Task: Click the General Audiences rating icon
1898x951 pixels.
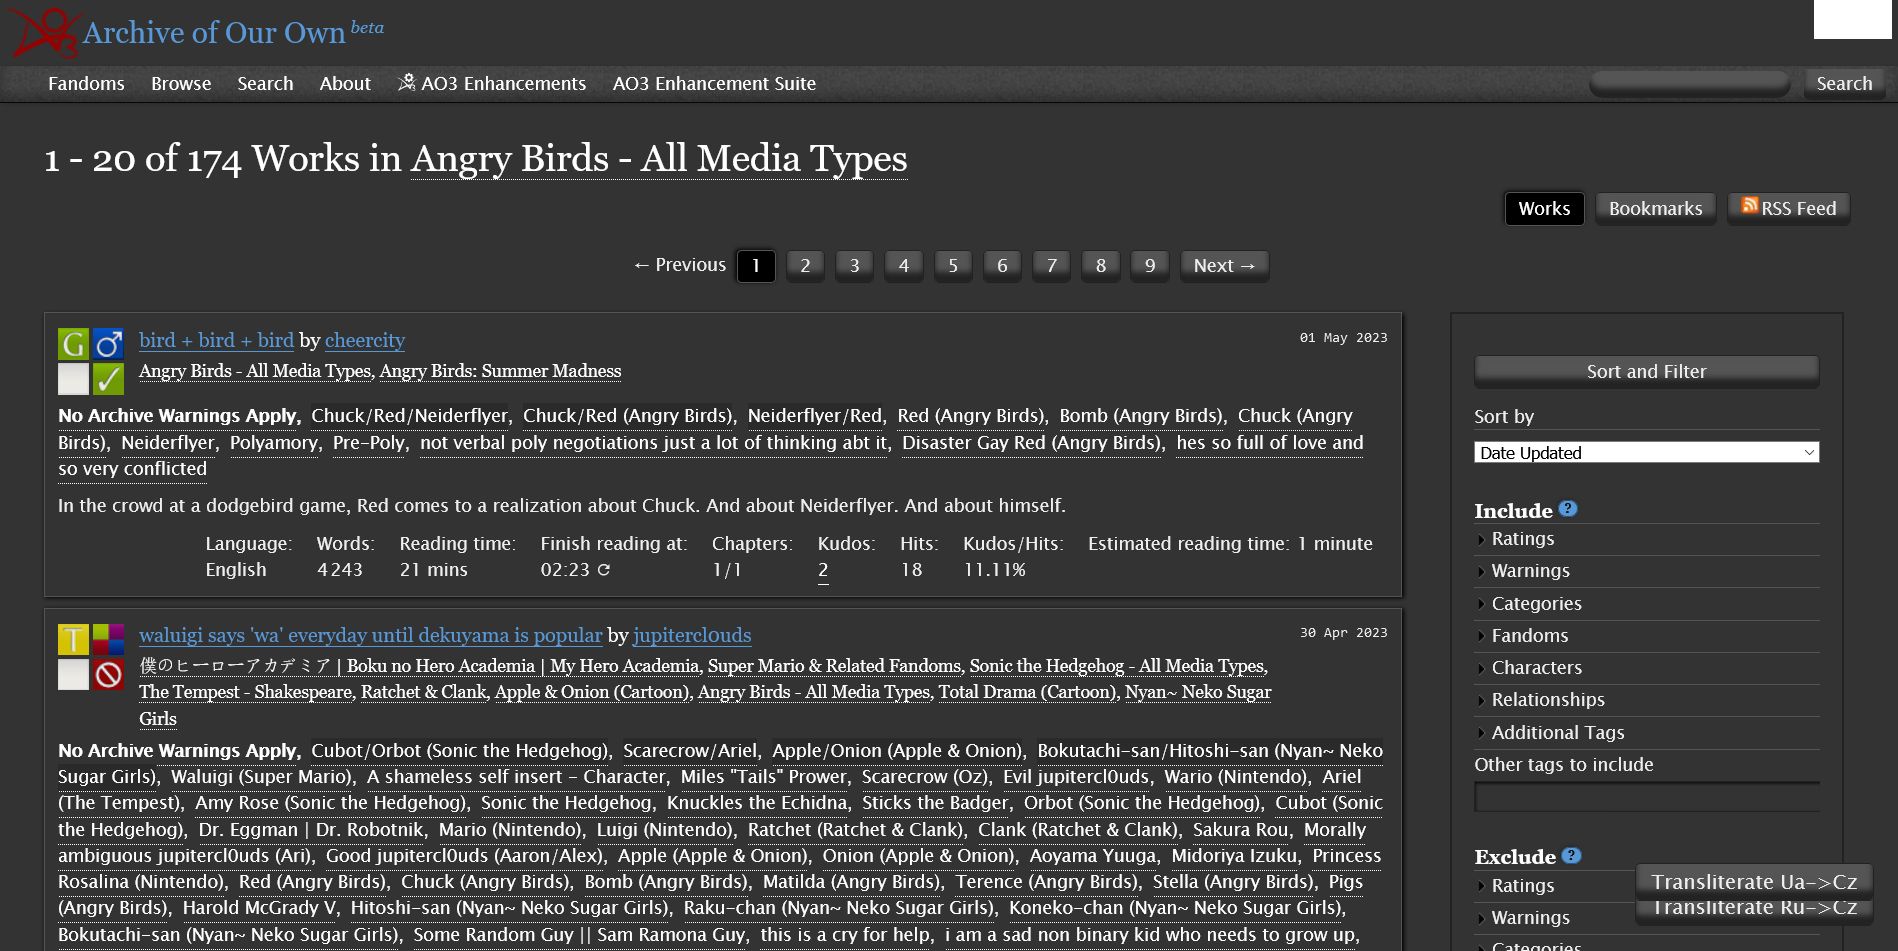Action: coord(73,344)
